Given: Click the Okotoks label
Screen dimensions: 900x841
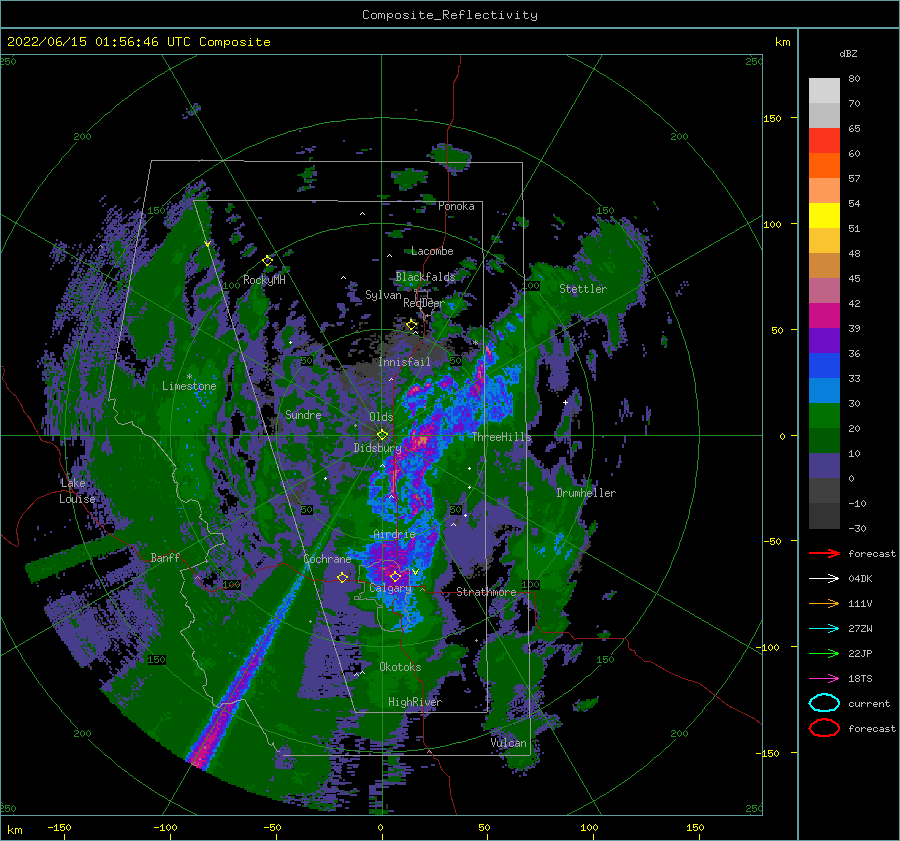Looking at the screenshot, I should 400,667.
